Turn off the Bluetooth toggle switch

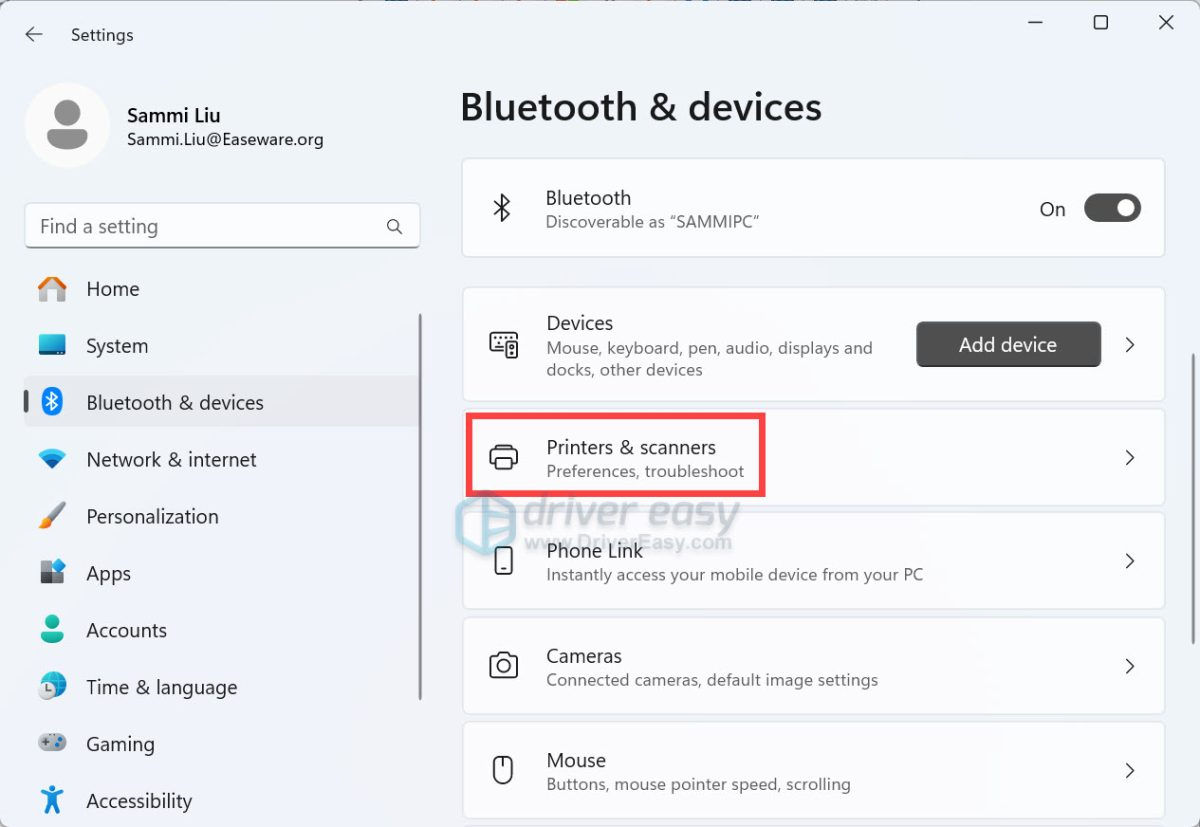coord(1112,208)
